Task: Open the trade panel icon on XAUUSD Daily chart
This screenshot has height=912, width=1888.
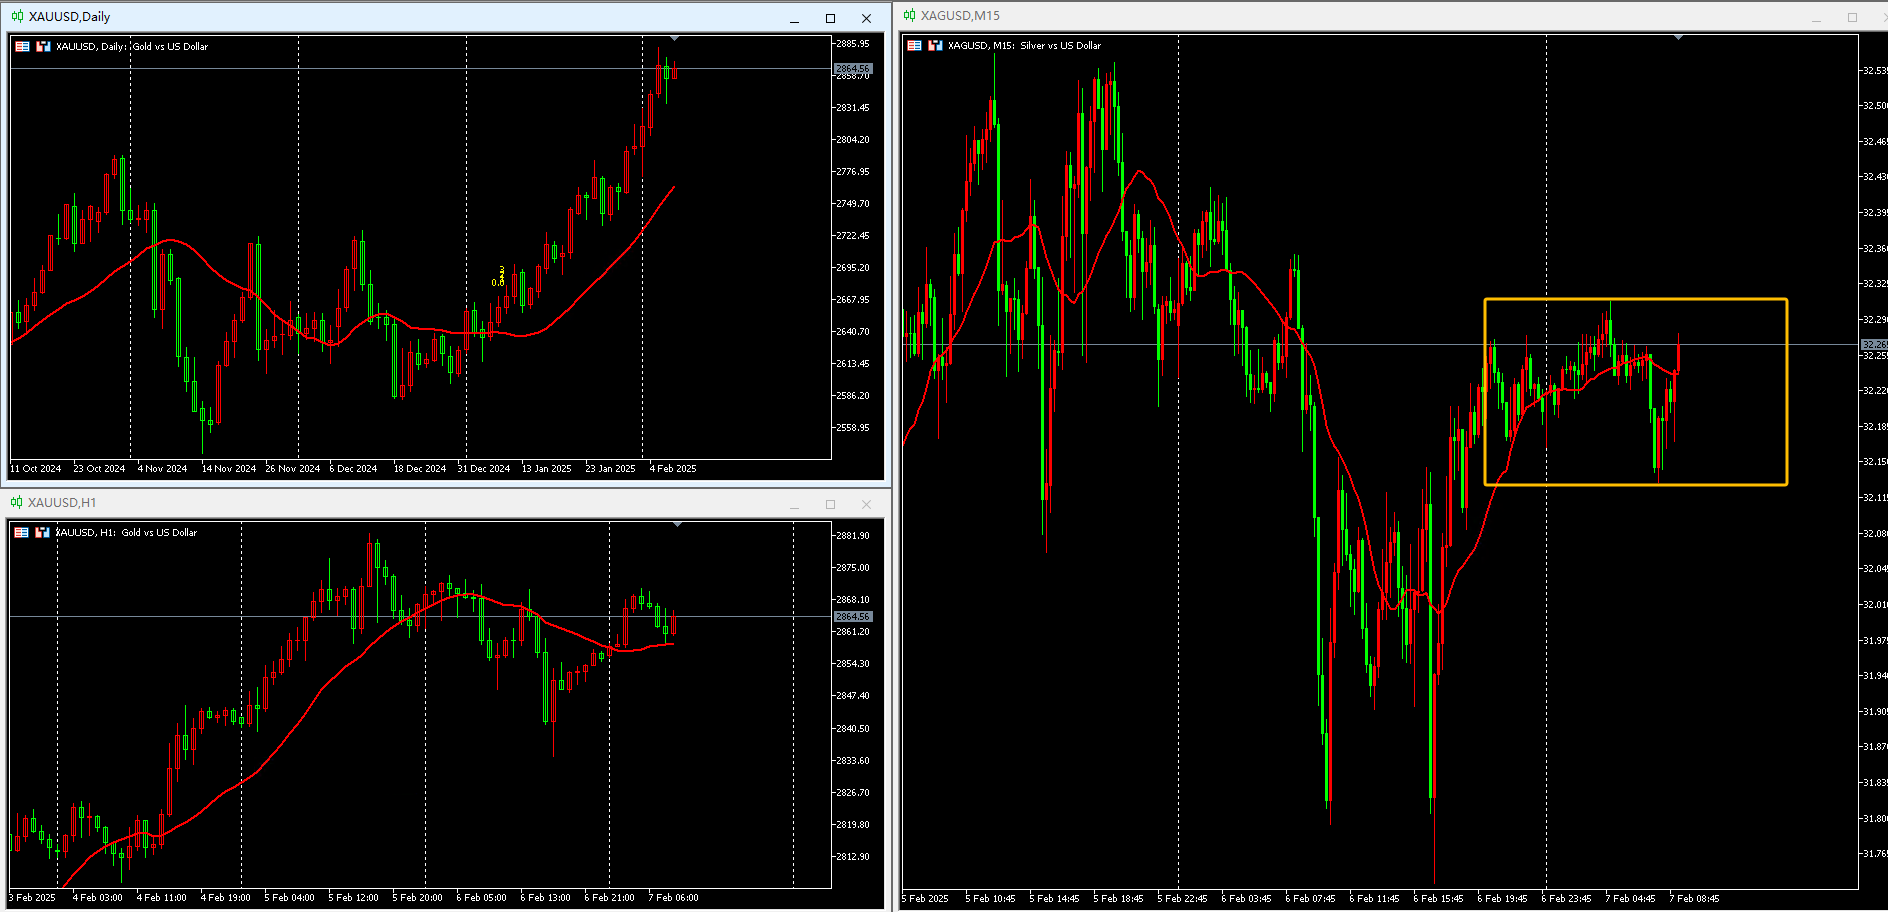Action: click(x=22, y=46)
